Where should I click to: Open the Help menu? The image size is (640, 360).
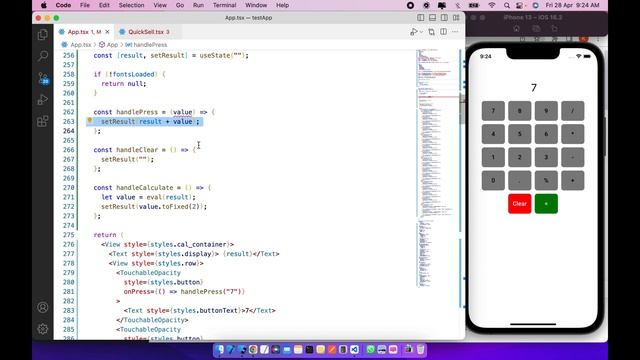pyautogui.click(x=282, y=5)
